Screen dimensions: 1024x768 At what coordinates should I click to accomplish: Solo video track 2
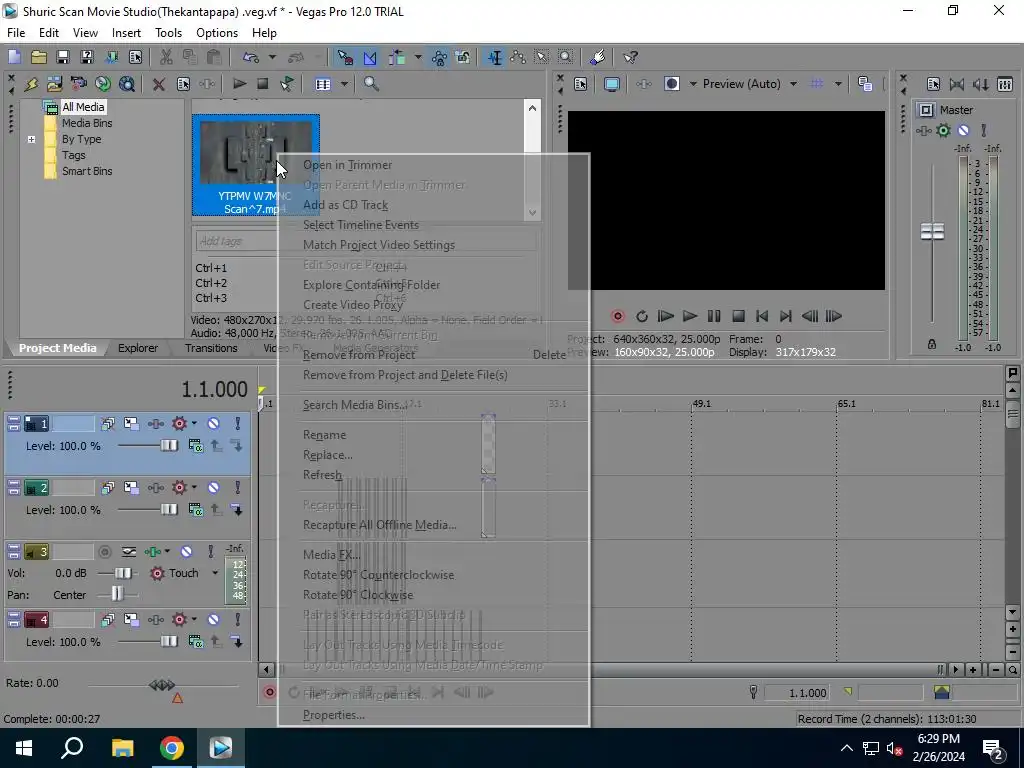[x=238, y=488]
